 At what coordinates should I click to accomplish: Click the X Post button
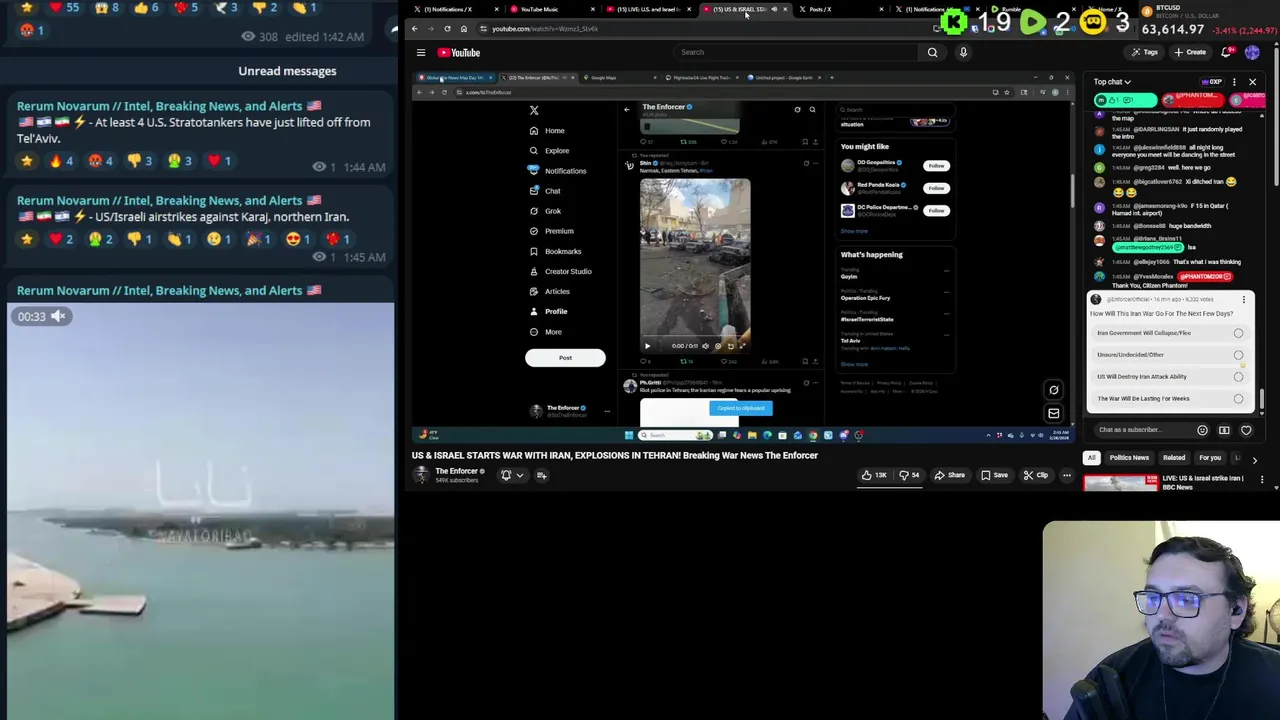coord(565,358)
